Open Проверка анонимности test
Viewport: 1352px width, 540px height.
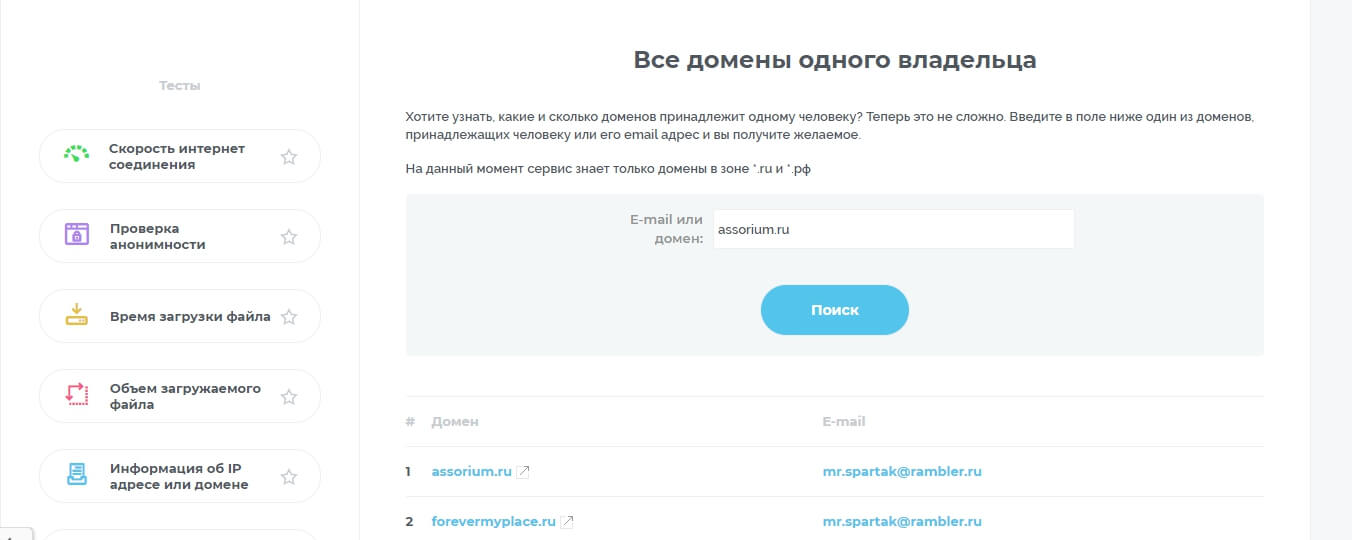pos(180,236)
